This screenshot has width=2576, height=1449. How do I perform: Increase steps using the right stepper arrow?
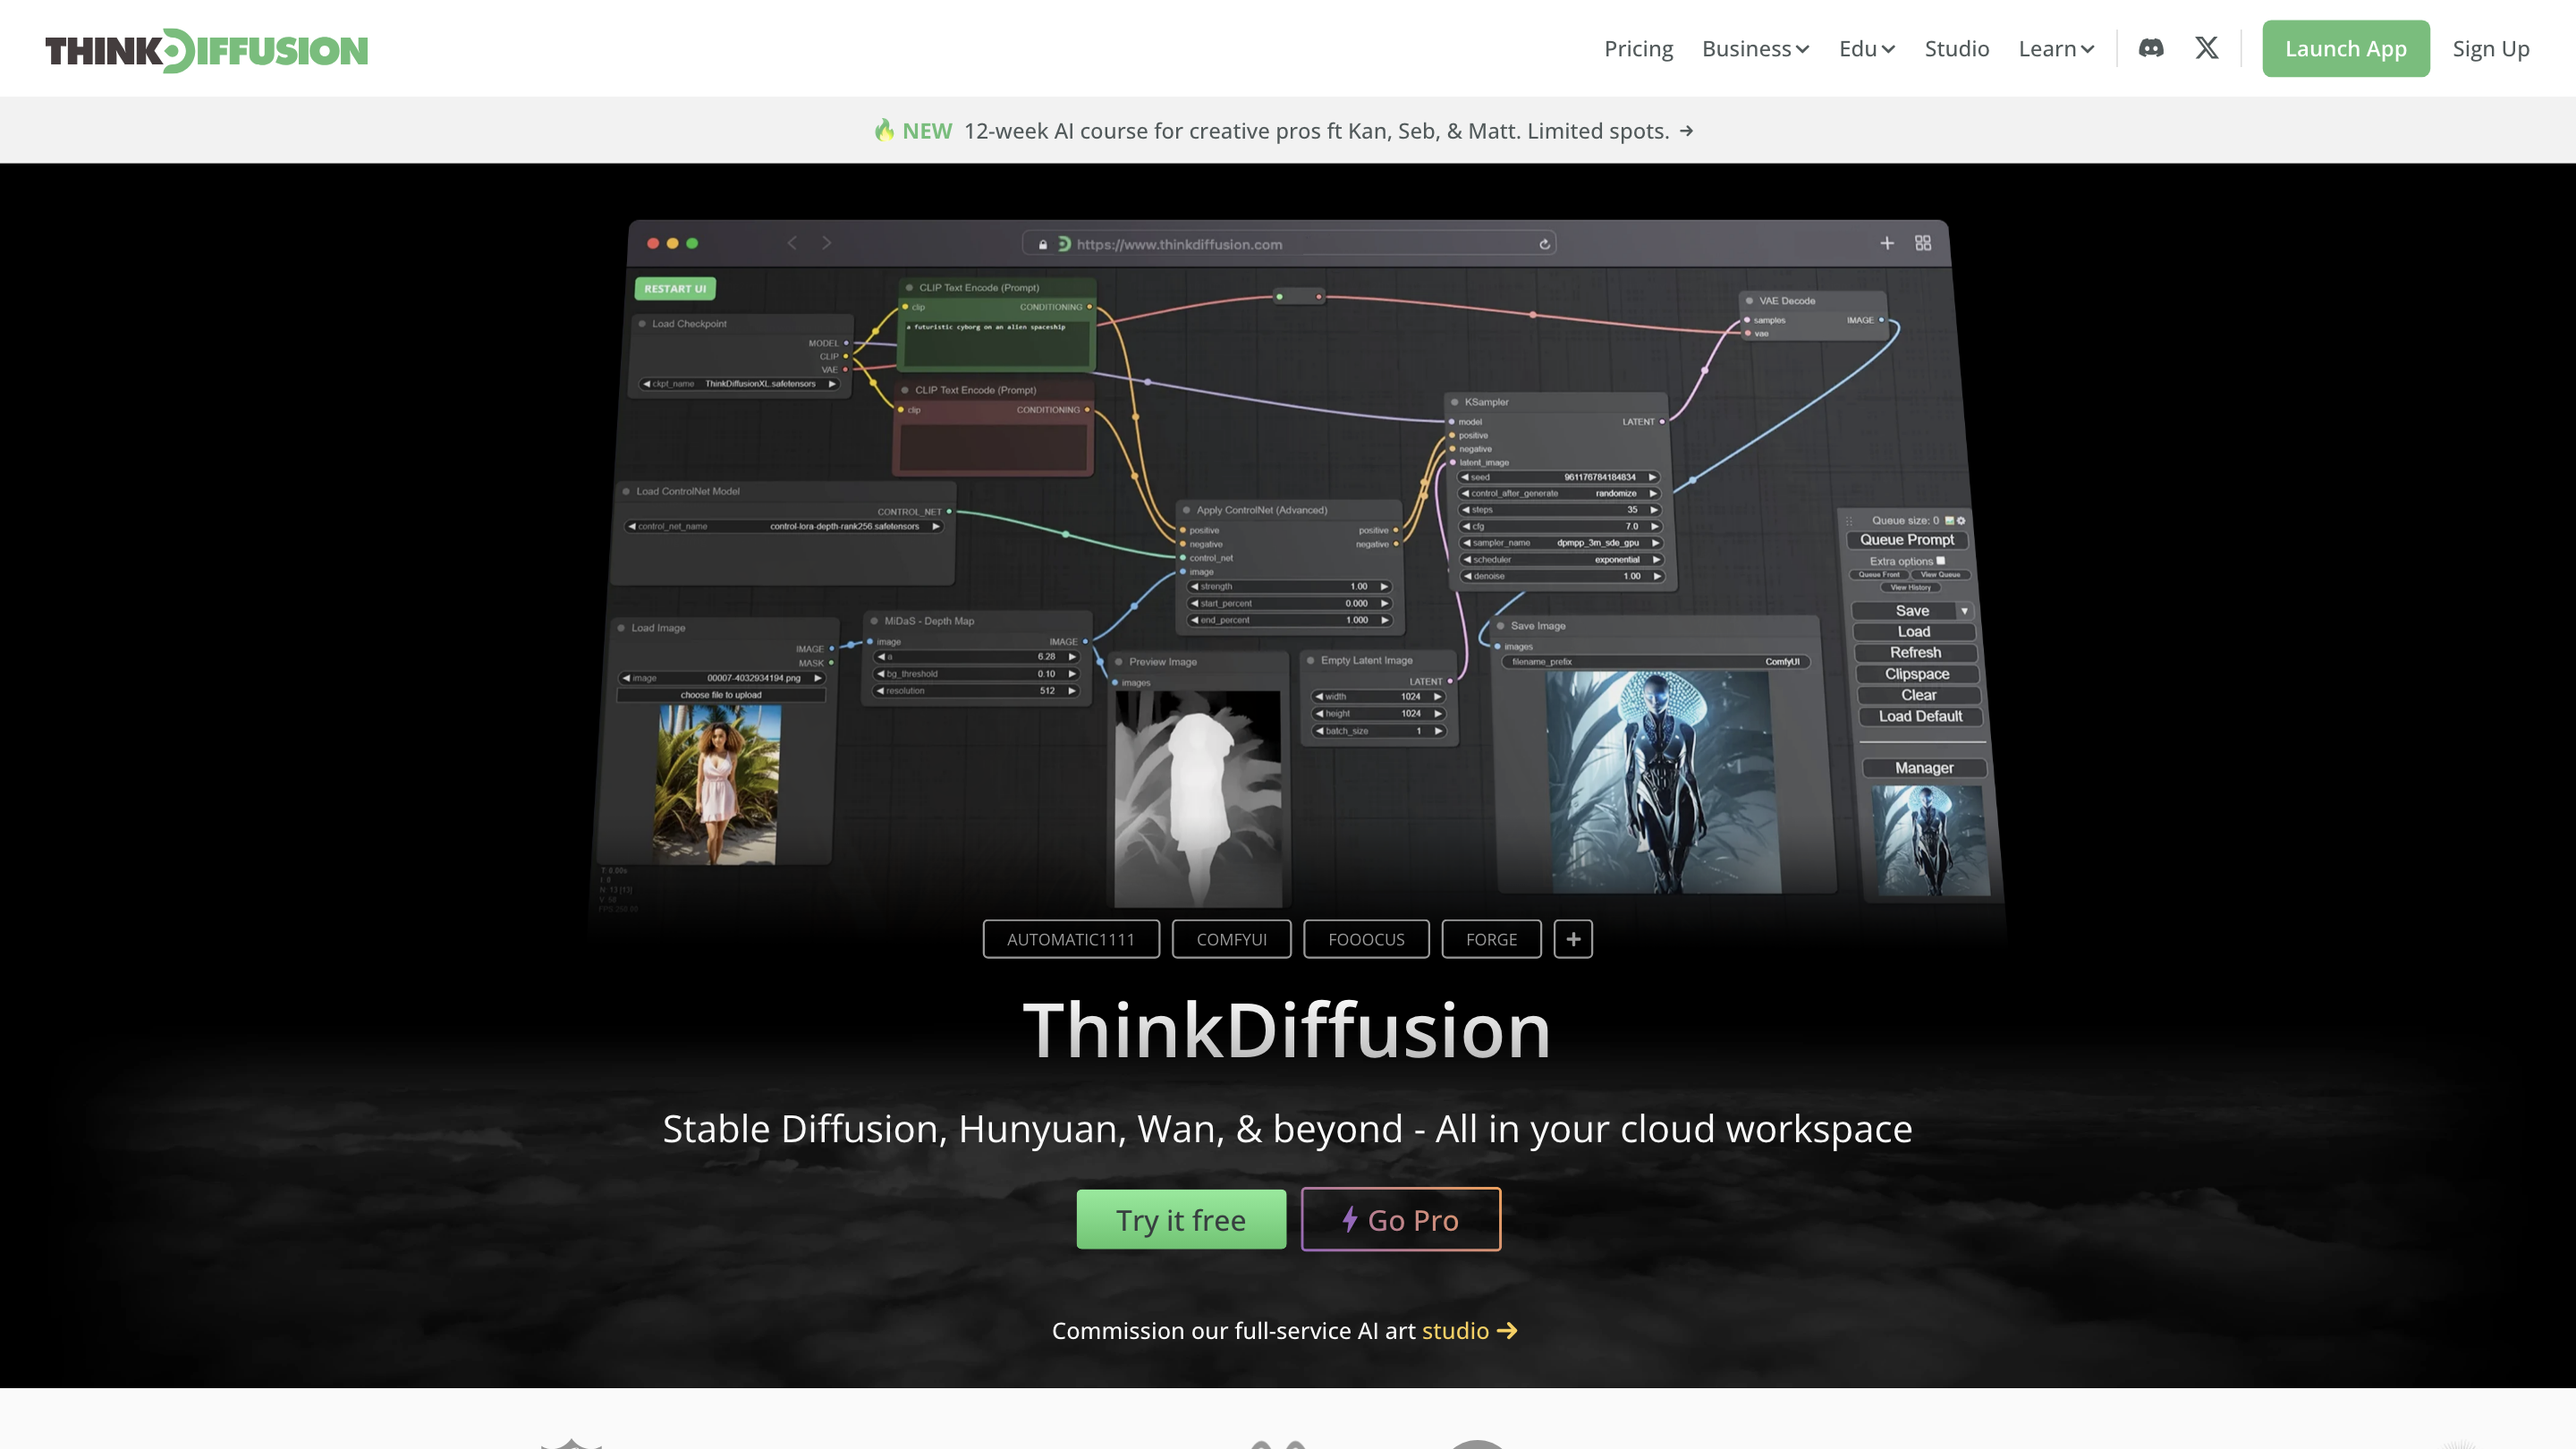coord(1654,509)
